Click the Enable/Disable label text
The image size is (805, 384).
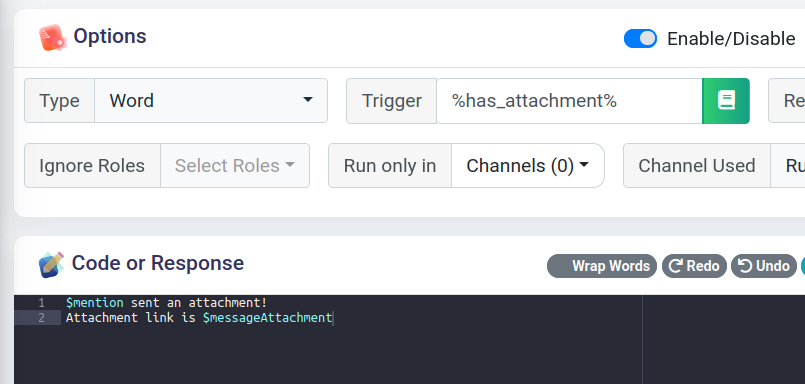point(731,39)
